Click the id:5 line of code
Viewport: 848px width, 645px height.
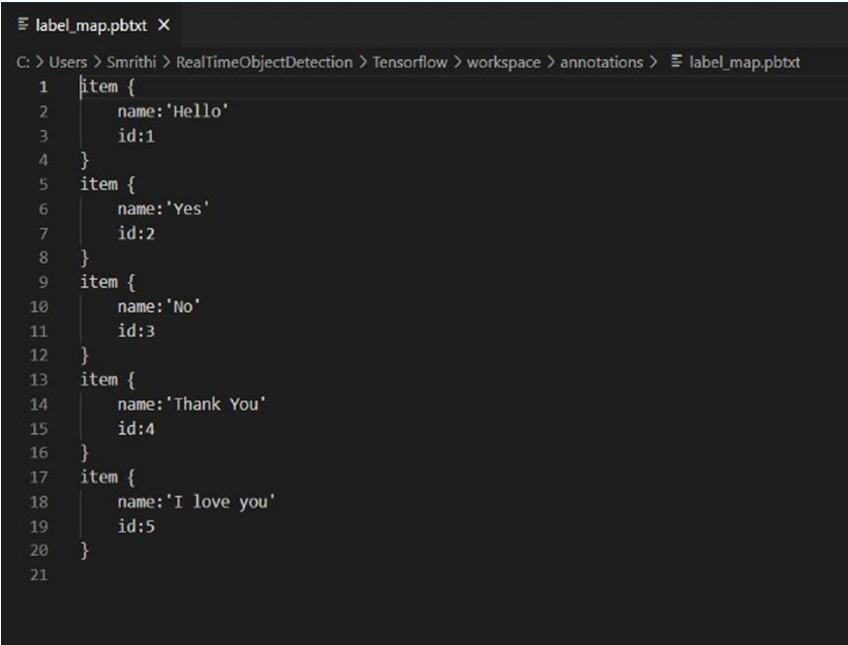pos(136,526)
